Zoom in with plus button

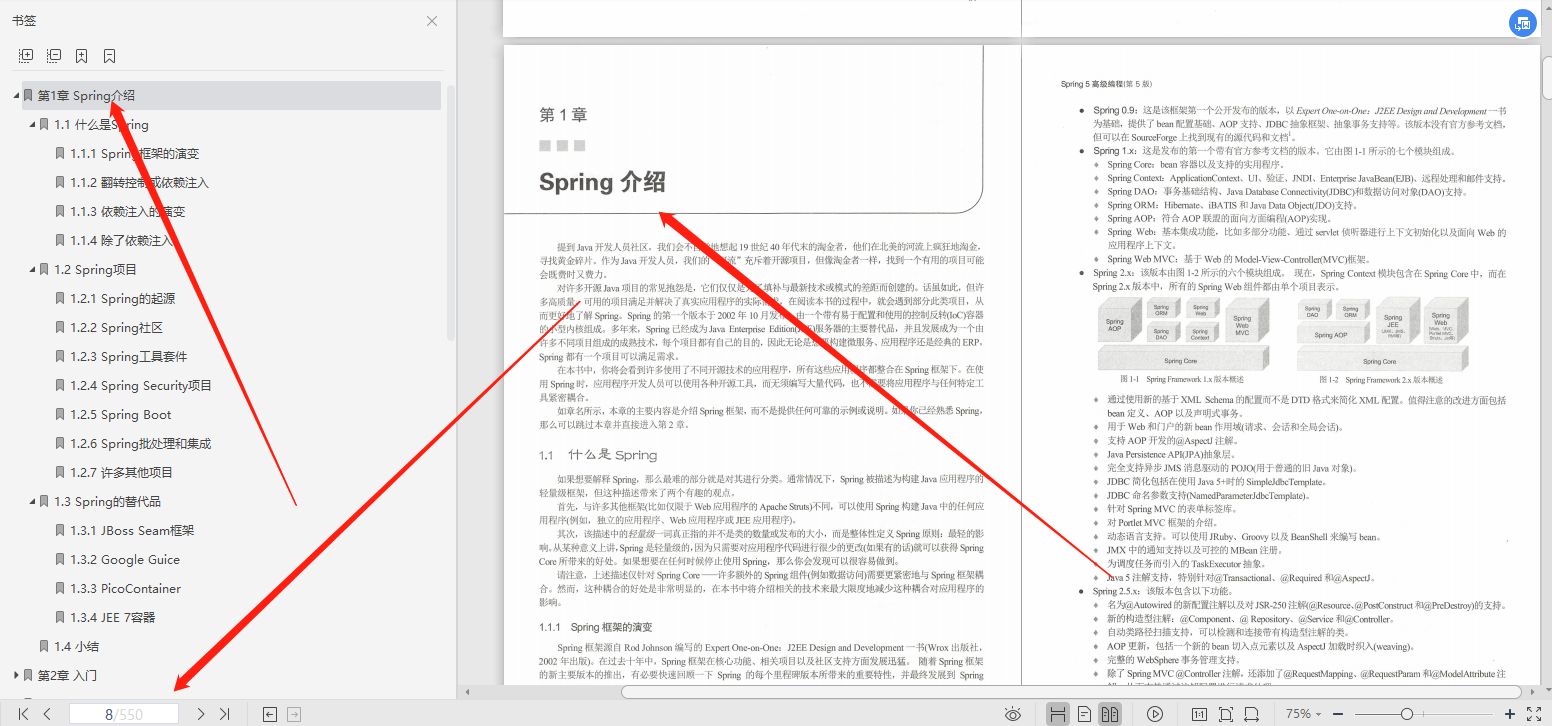click(1510, 714)
